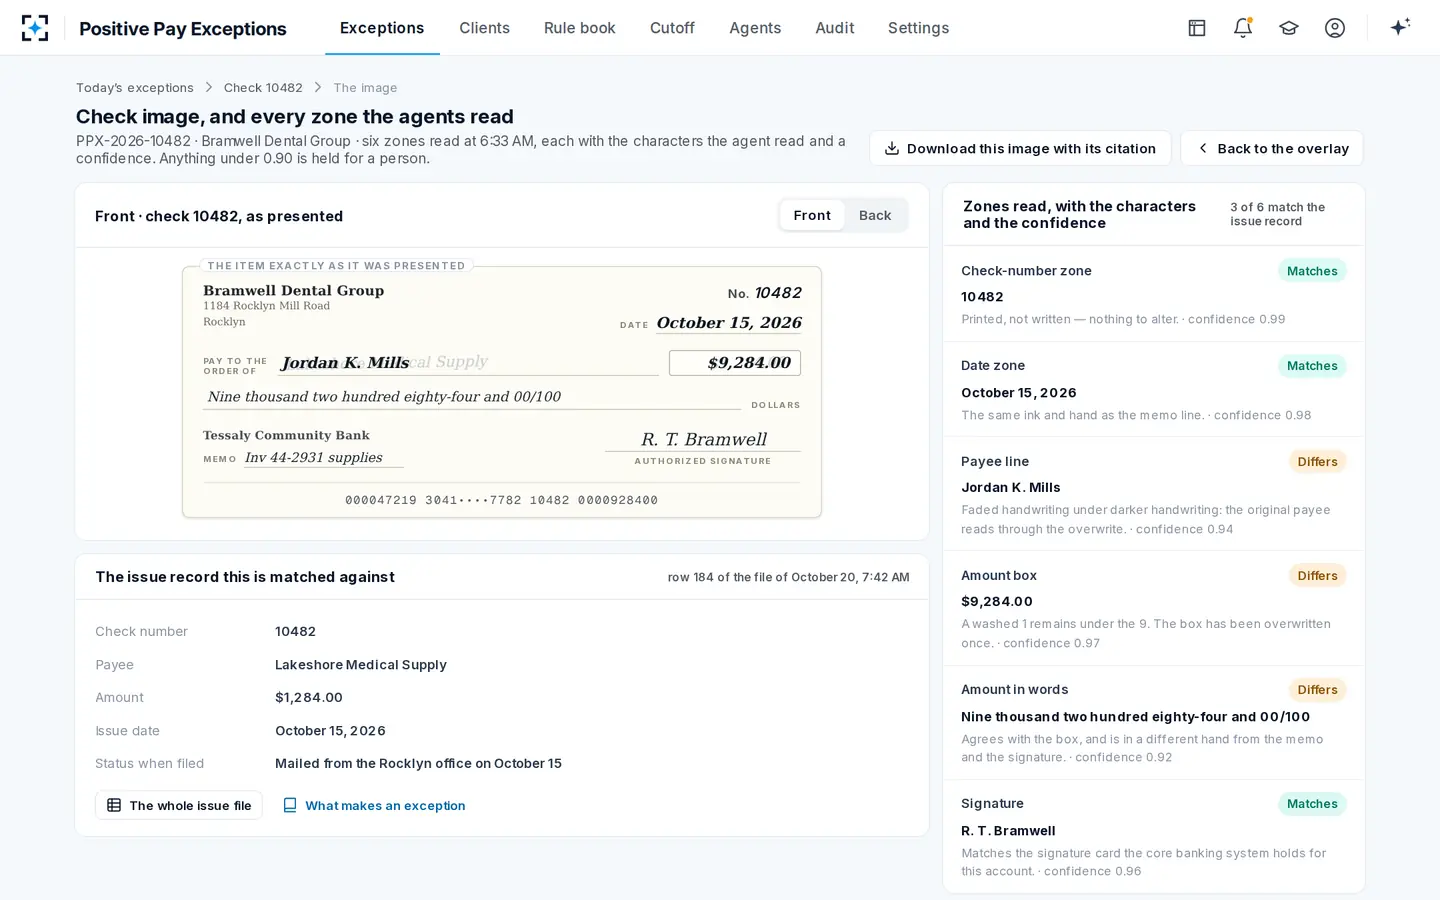This screenshot has height=900, width=1440.
Task: Click the Positive Pay app logo icon
Action: [x=35, y=28]
